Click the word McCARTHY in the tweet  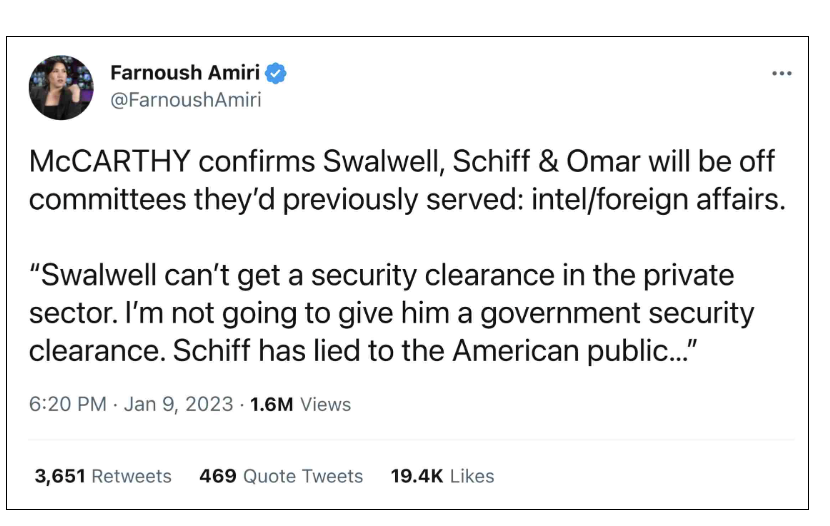[x=110, y=161]
